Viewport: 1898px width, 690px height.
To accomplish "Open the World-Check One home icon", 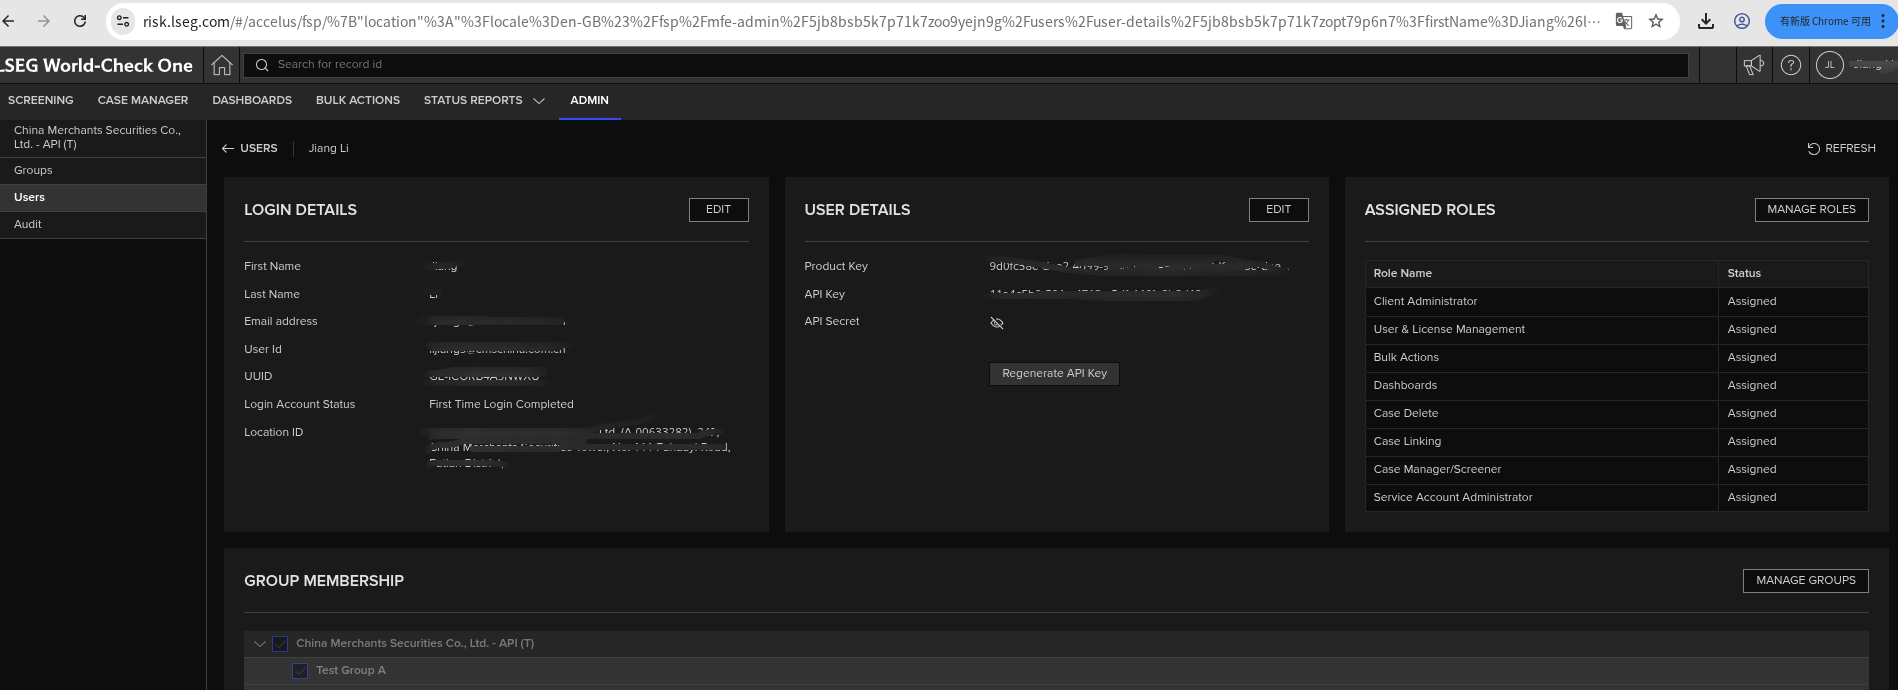I will click(x=222, y=65).
